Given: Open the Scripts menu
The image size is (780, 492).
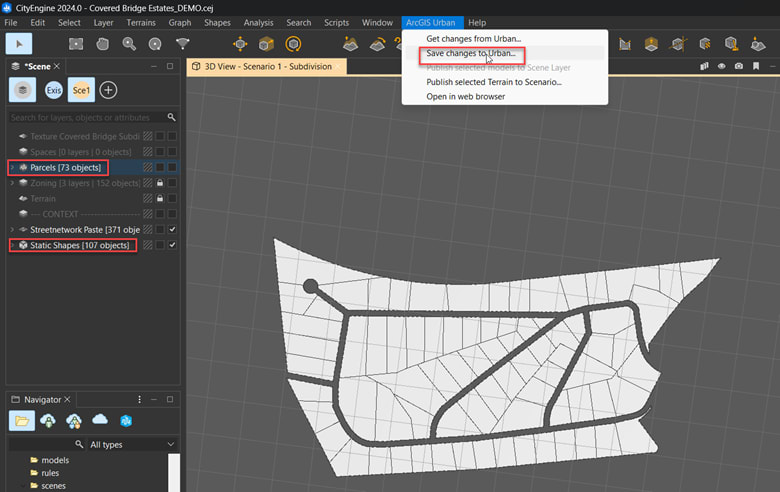Looking at the screenshot, I should pyautogui.click(x=336, y=23).
